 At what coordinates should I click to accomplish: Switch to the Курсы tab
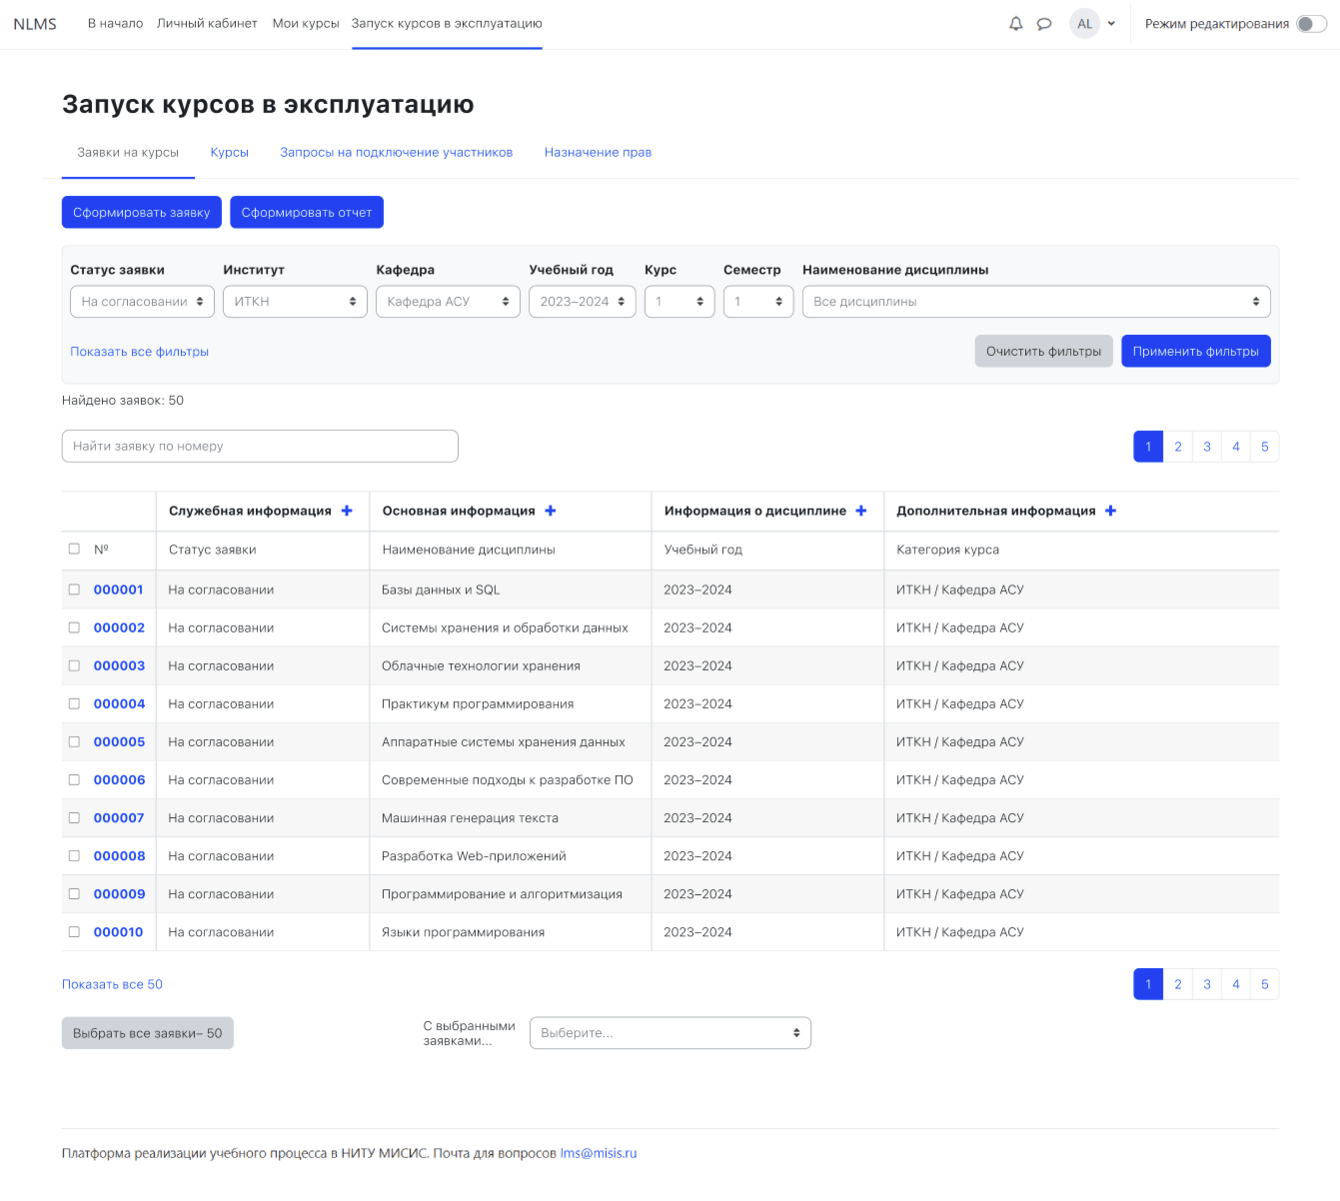(x=229, y=153)
